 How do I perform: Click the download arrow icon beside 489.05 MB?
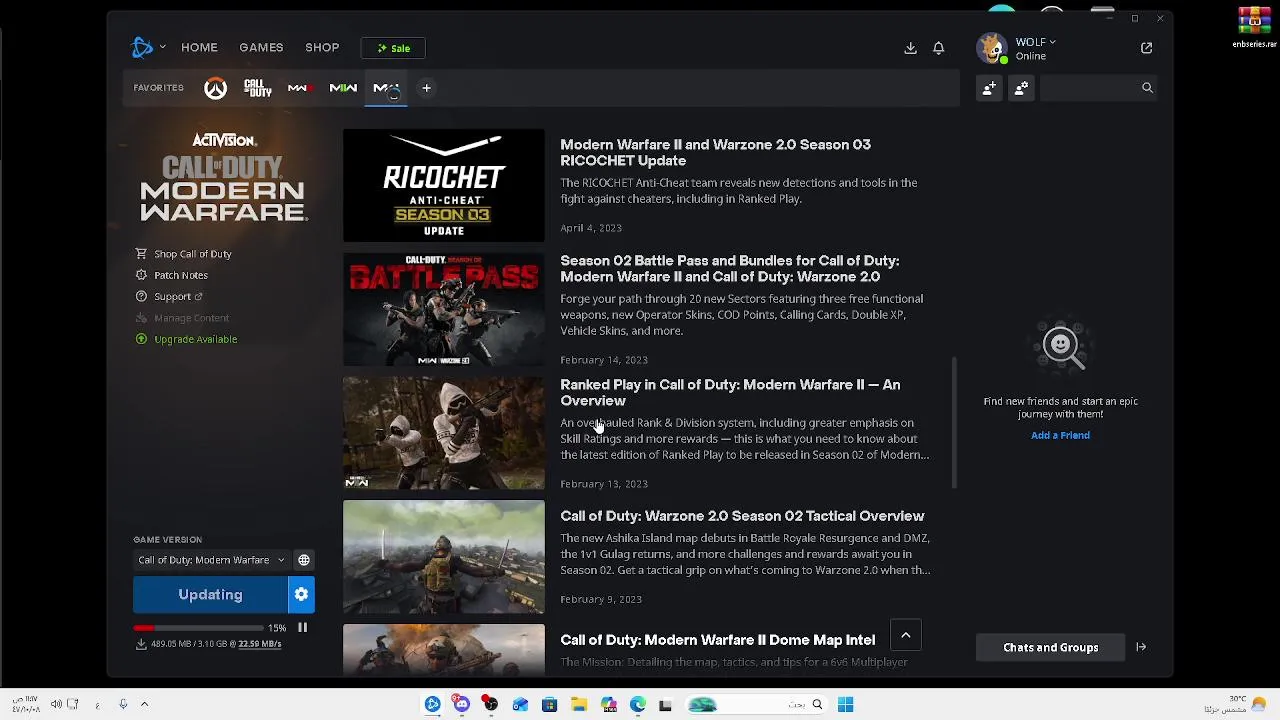point(141,644)
